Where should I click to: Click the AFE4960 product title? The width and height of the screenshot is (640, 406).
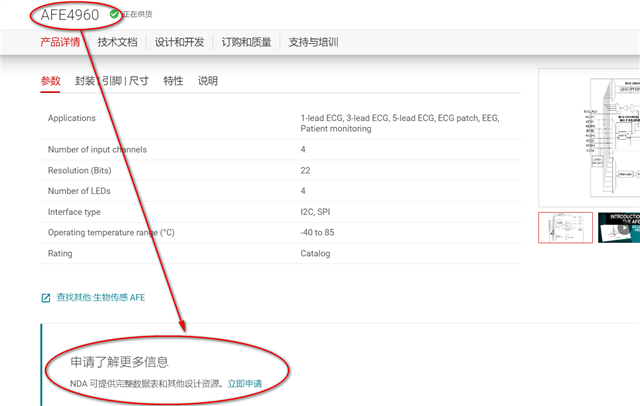(x=70, y=15)
